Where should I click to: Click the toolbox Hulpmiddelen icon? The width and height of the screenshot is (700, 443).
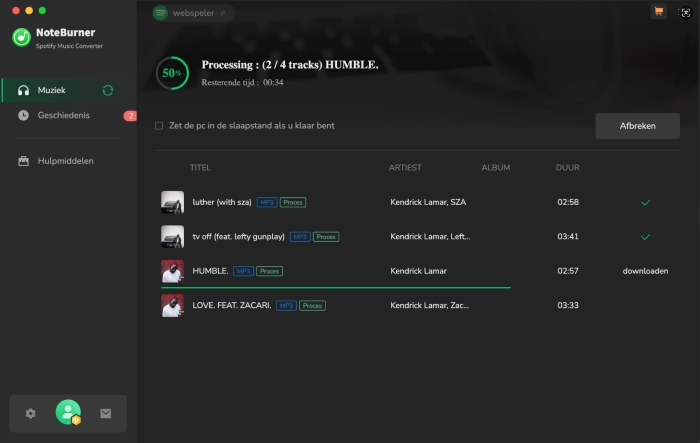tap(24, 161)
